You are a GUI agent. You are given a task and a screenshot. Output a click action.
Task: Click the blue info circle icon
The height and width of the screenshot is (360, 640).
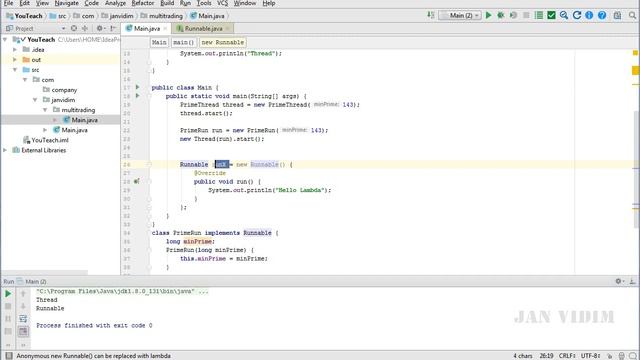click(589, 16)
